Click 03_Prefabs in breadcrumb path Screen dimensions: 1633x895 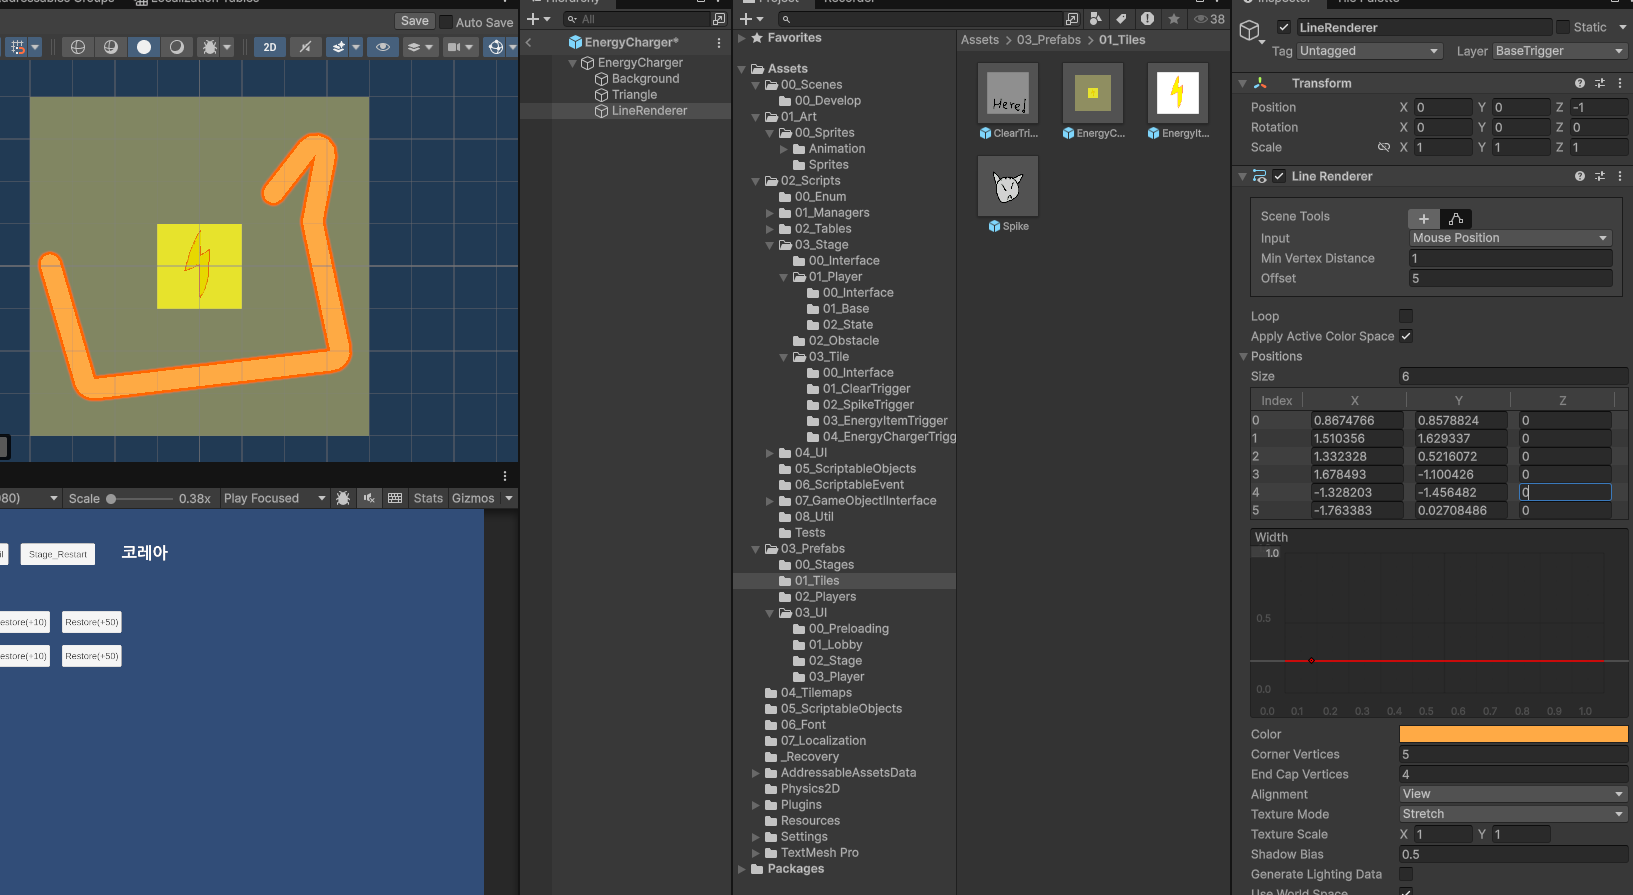(1049, 40)
